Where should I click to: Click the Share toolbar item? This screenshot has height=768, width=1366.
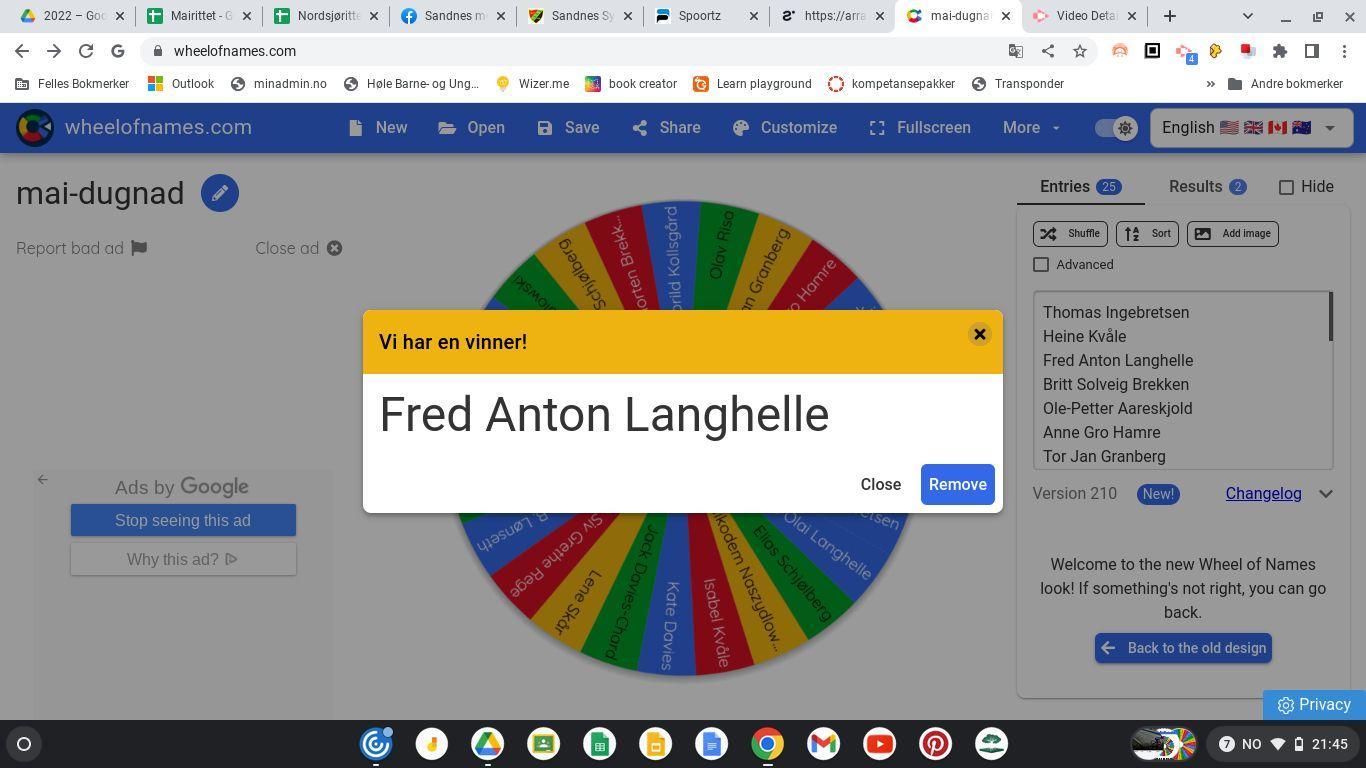(666, 128)
